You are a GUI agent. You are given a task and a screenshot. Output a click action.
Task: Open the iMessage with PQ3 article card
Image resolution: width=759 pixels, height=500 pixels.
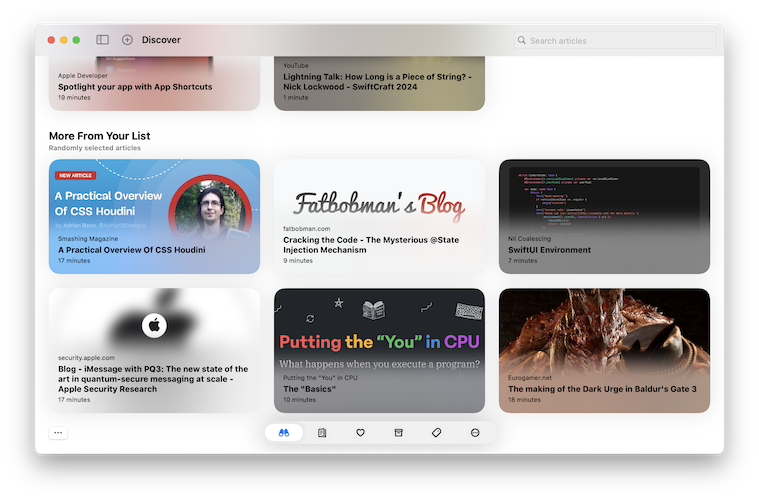click(x=154, y=350)
